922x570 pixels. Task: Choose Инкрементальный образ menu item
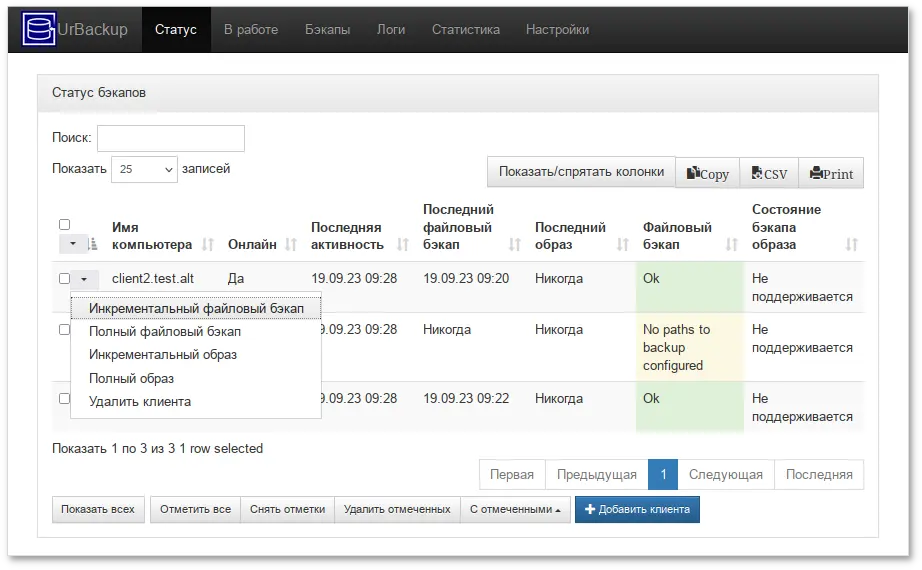(196, 355)
